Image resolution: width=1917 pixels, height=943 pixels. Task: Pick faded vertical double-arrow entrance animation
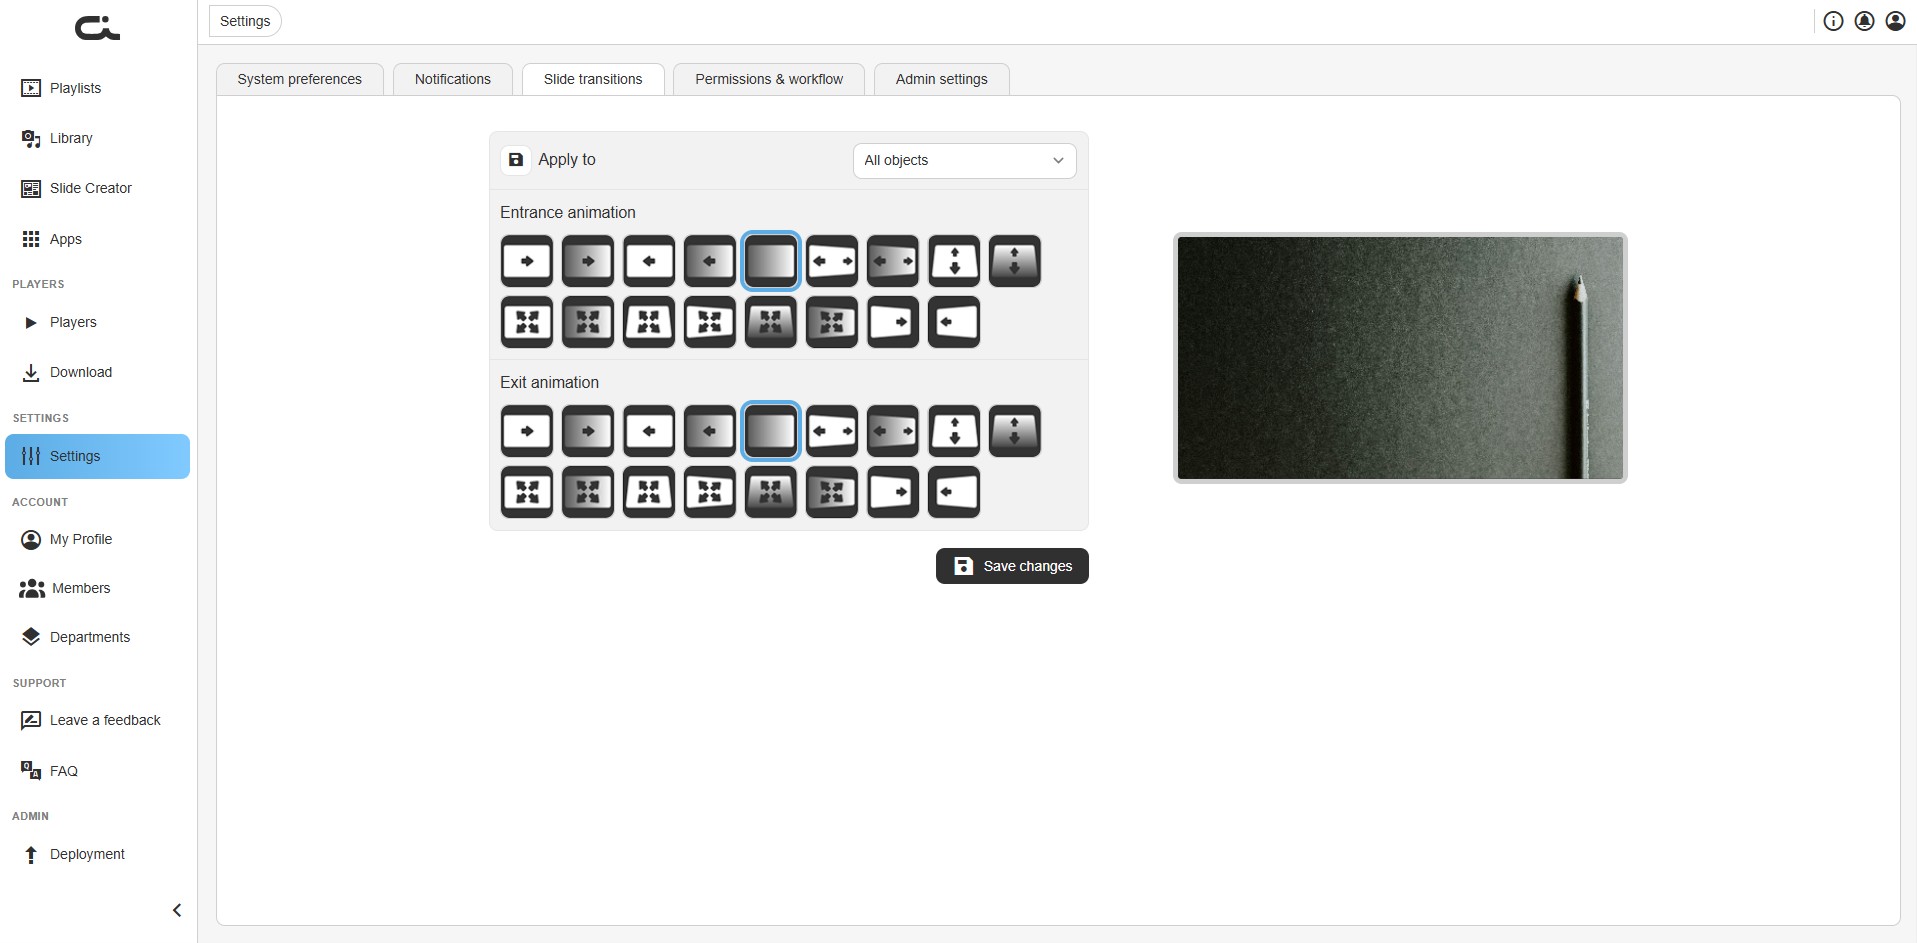(1015, 261)
